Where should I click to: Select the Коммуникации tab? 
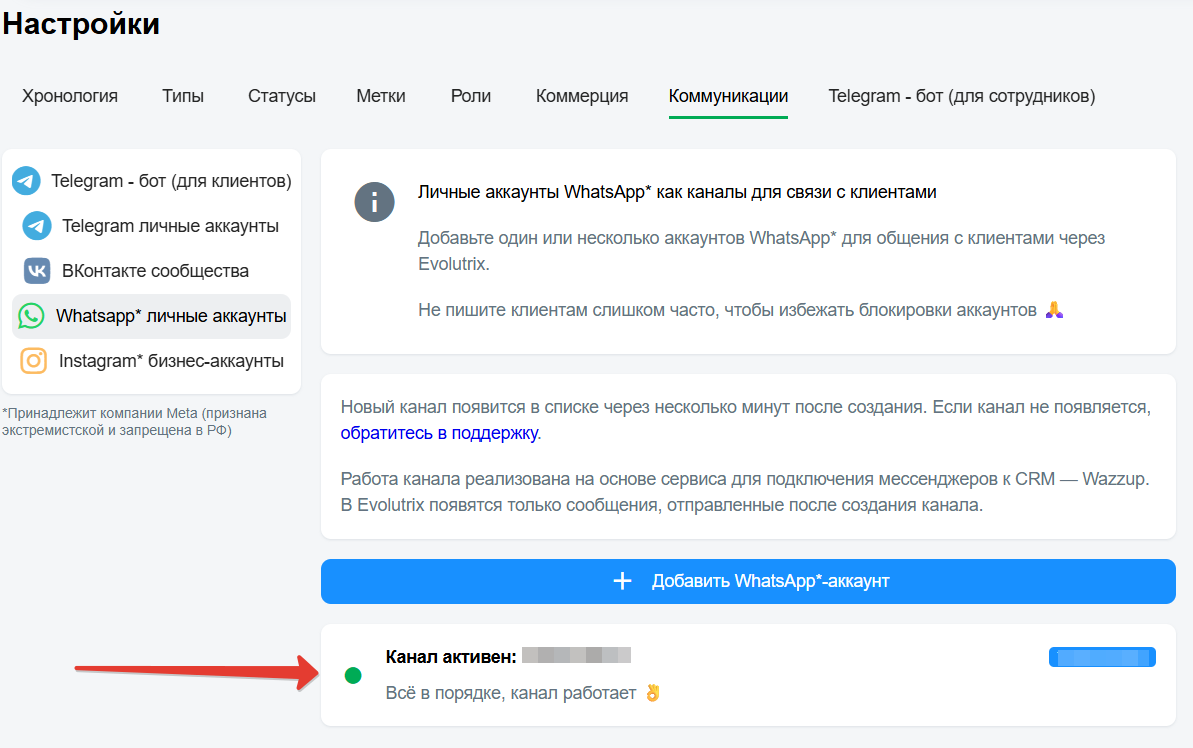728,97
